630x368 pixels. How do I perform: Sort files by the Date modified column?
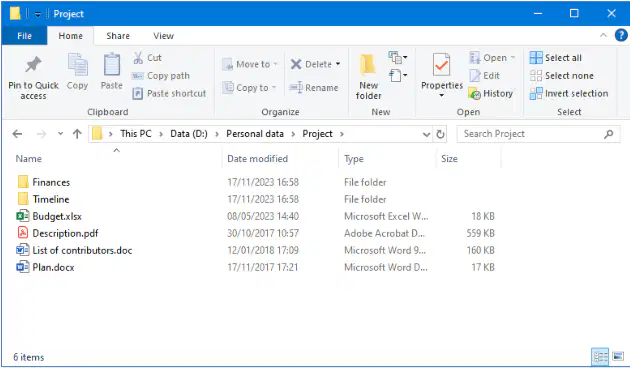tap(258, 159)
